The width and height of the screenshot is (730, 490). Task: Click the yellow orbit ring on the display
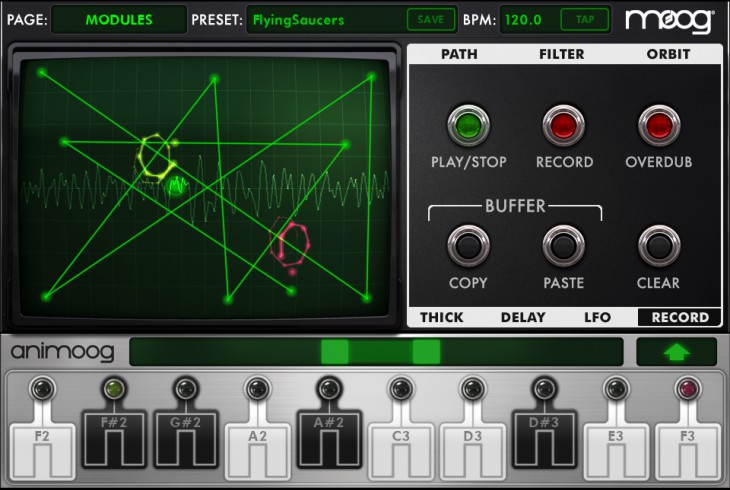coord(157,157)
